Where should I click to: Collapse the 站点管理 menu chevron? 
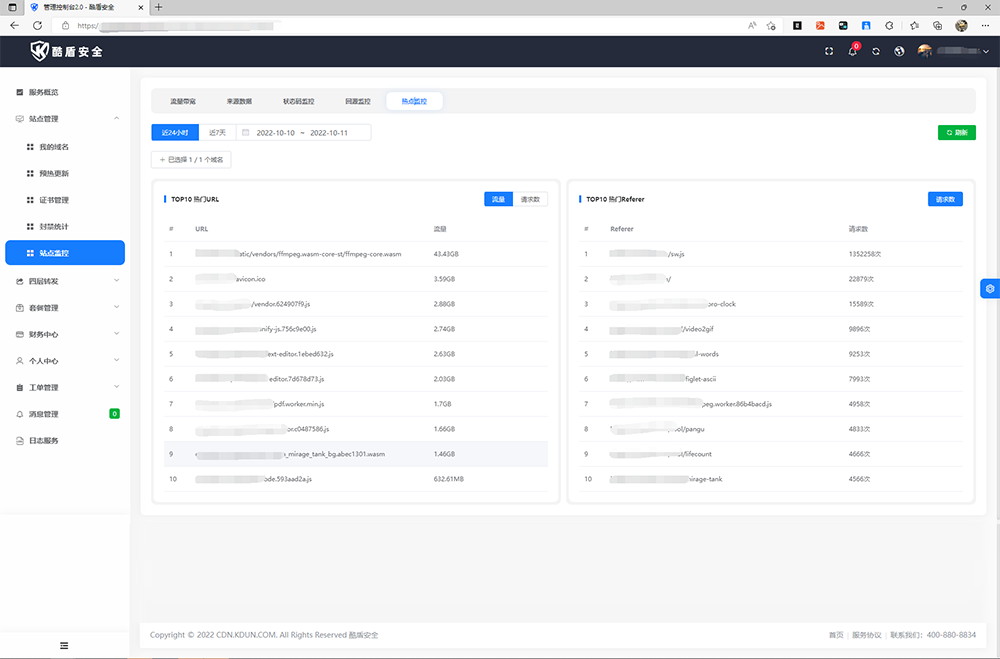(117, 119)
